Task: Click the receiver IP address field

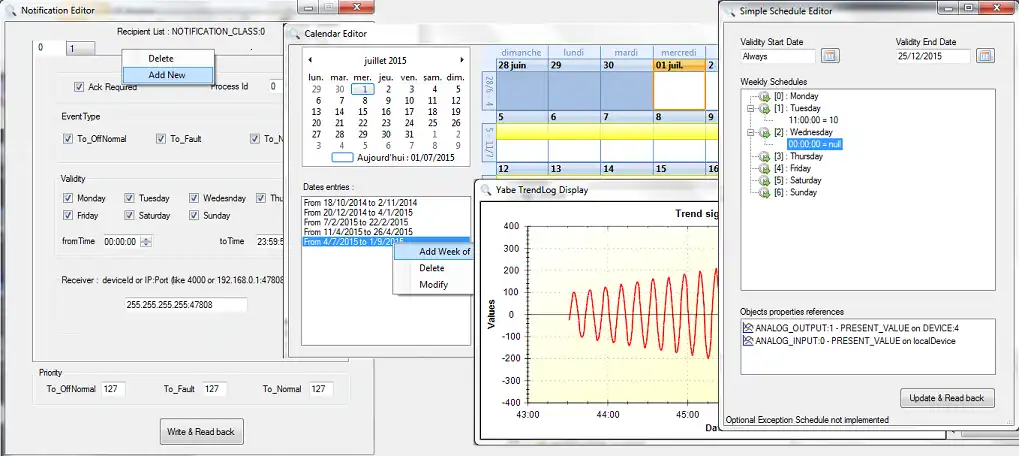Action: tap(186, 305)
